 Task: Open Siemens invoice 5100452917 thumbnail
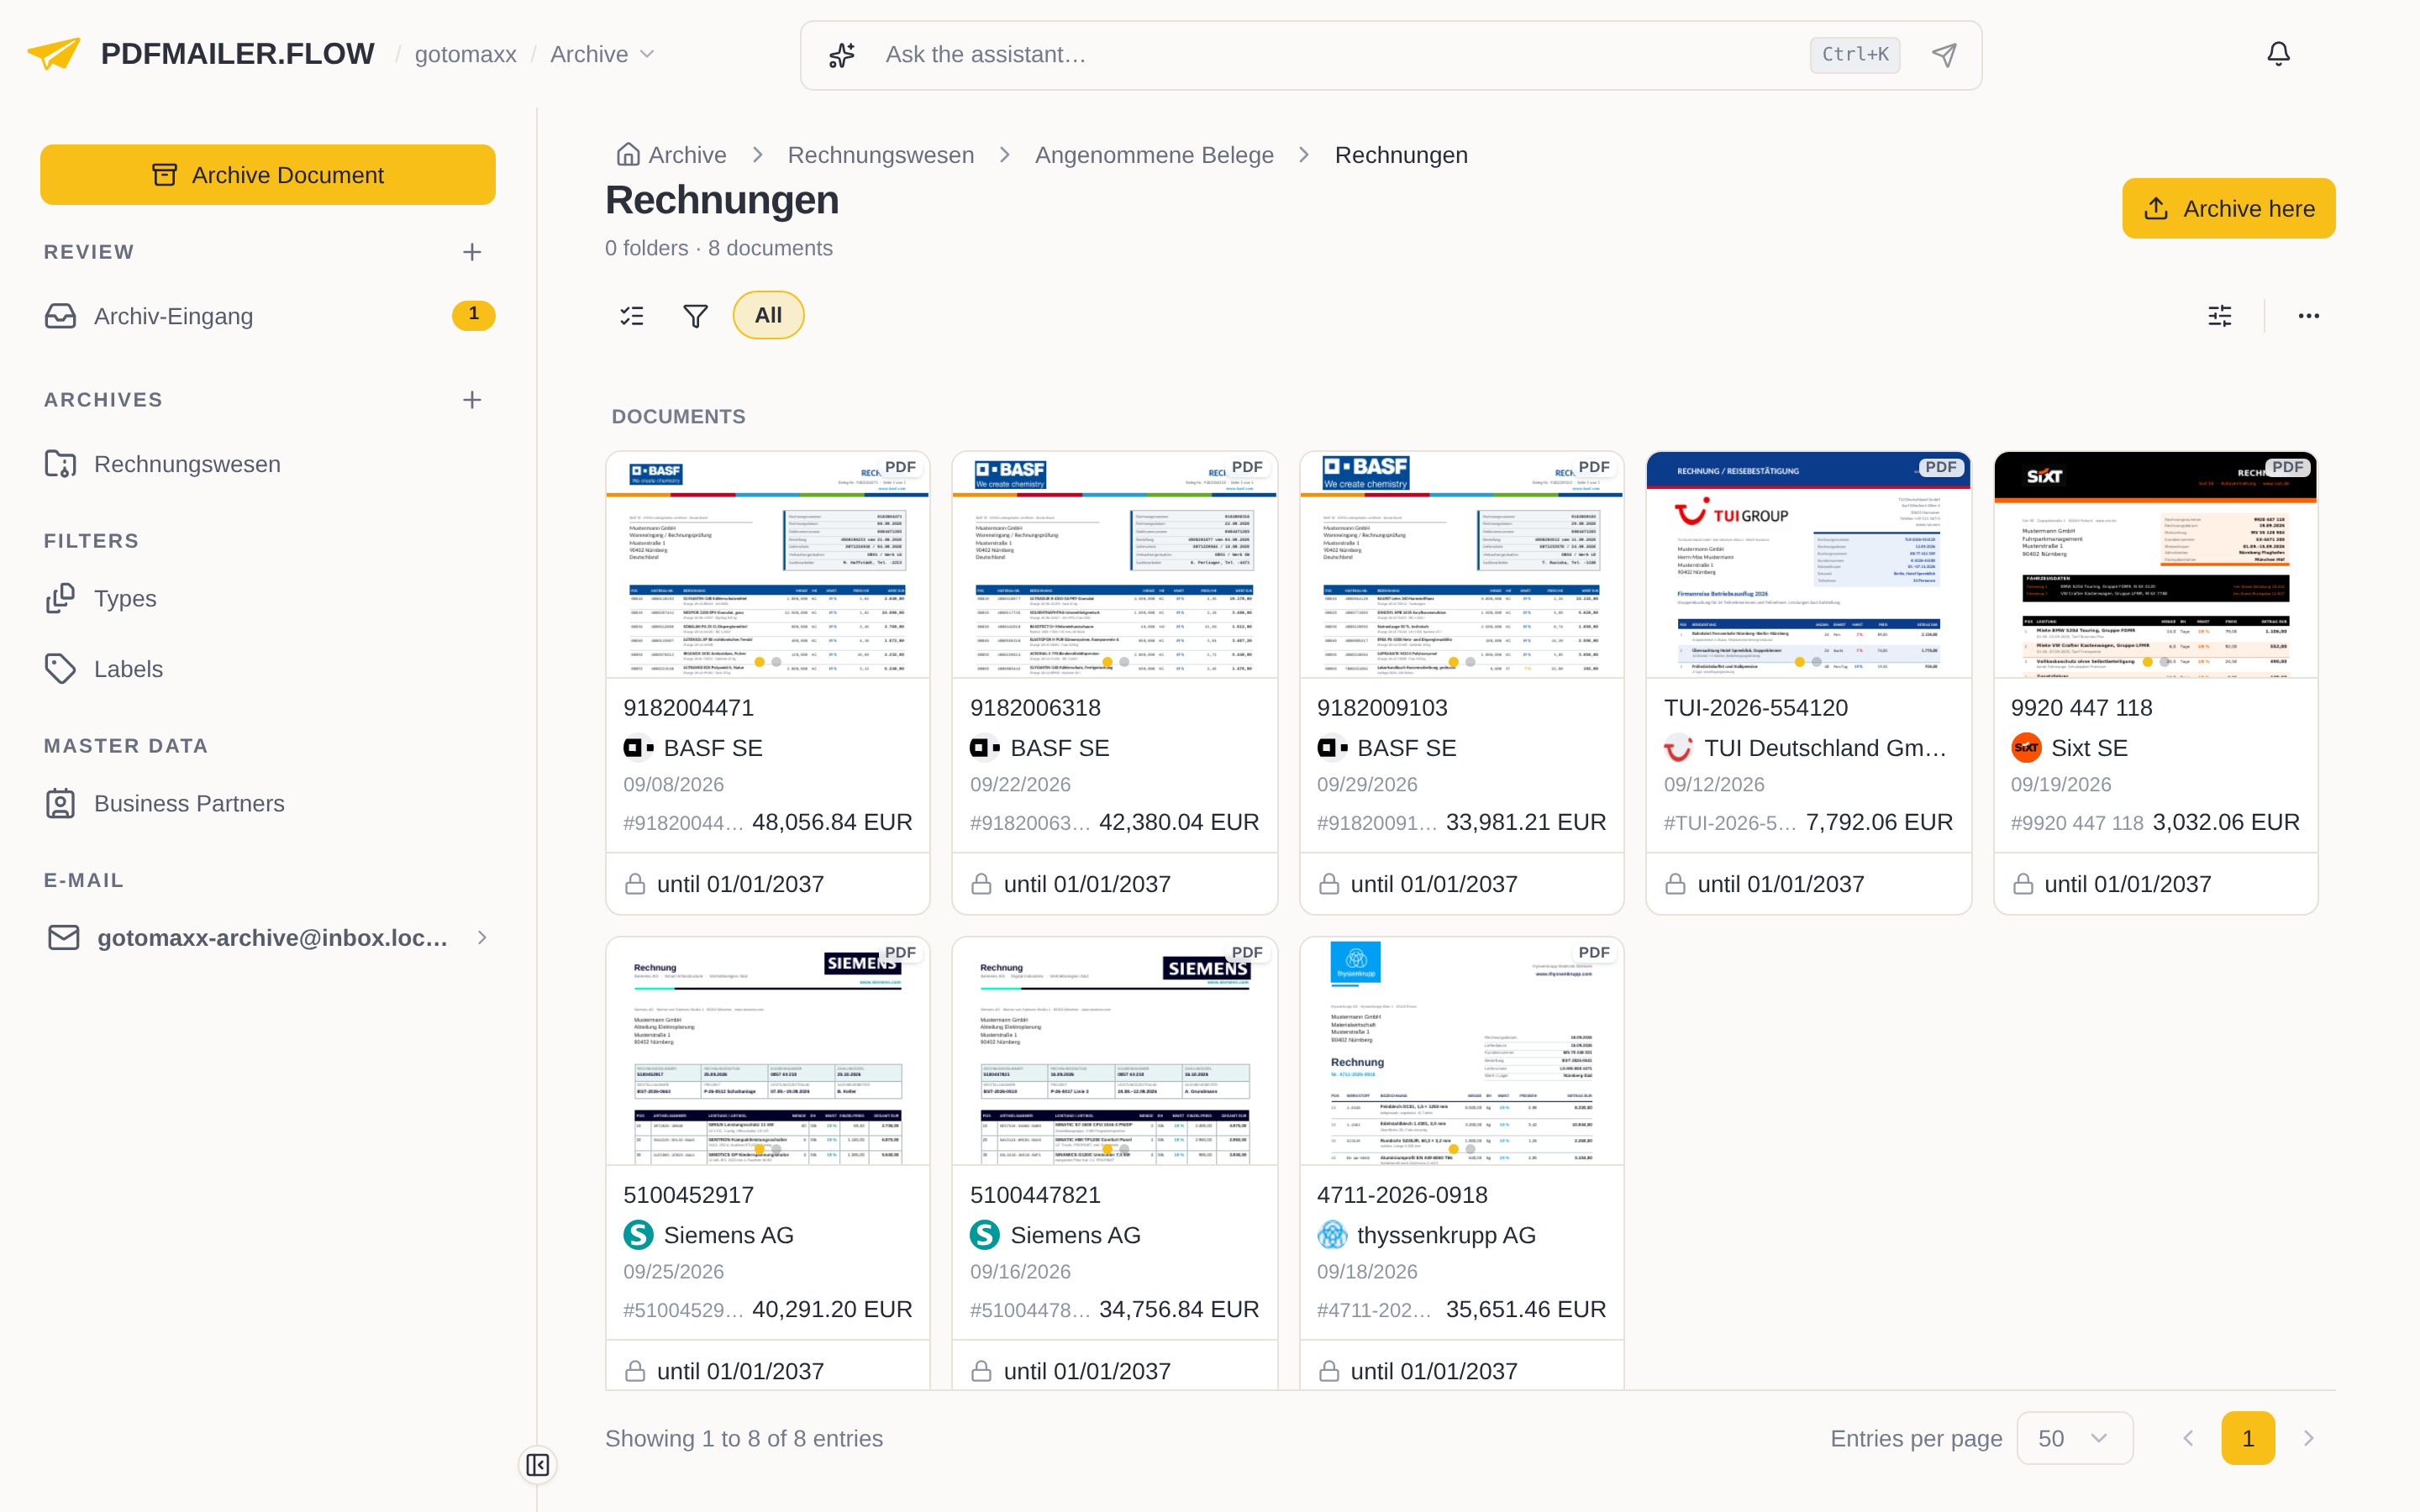click(x=768, y=1051)
